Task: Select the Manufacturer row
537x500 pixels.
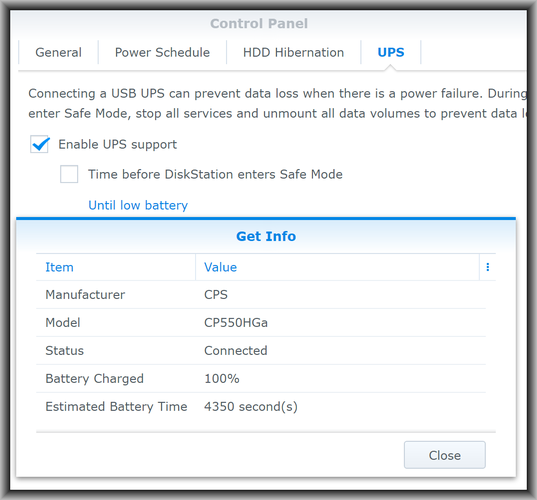Action: [261, 295]
